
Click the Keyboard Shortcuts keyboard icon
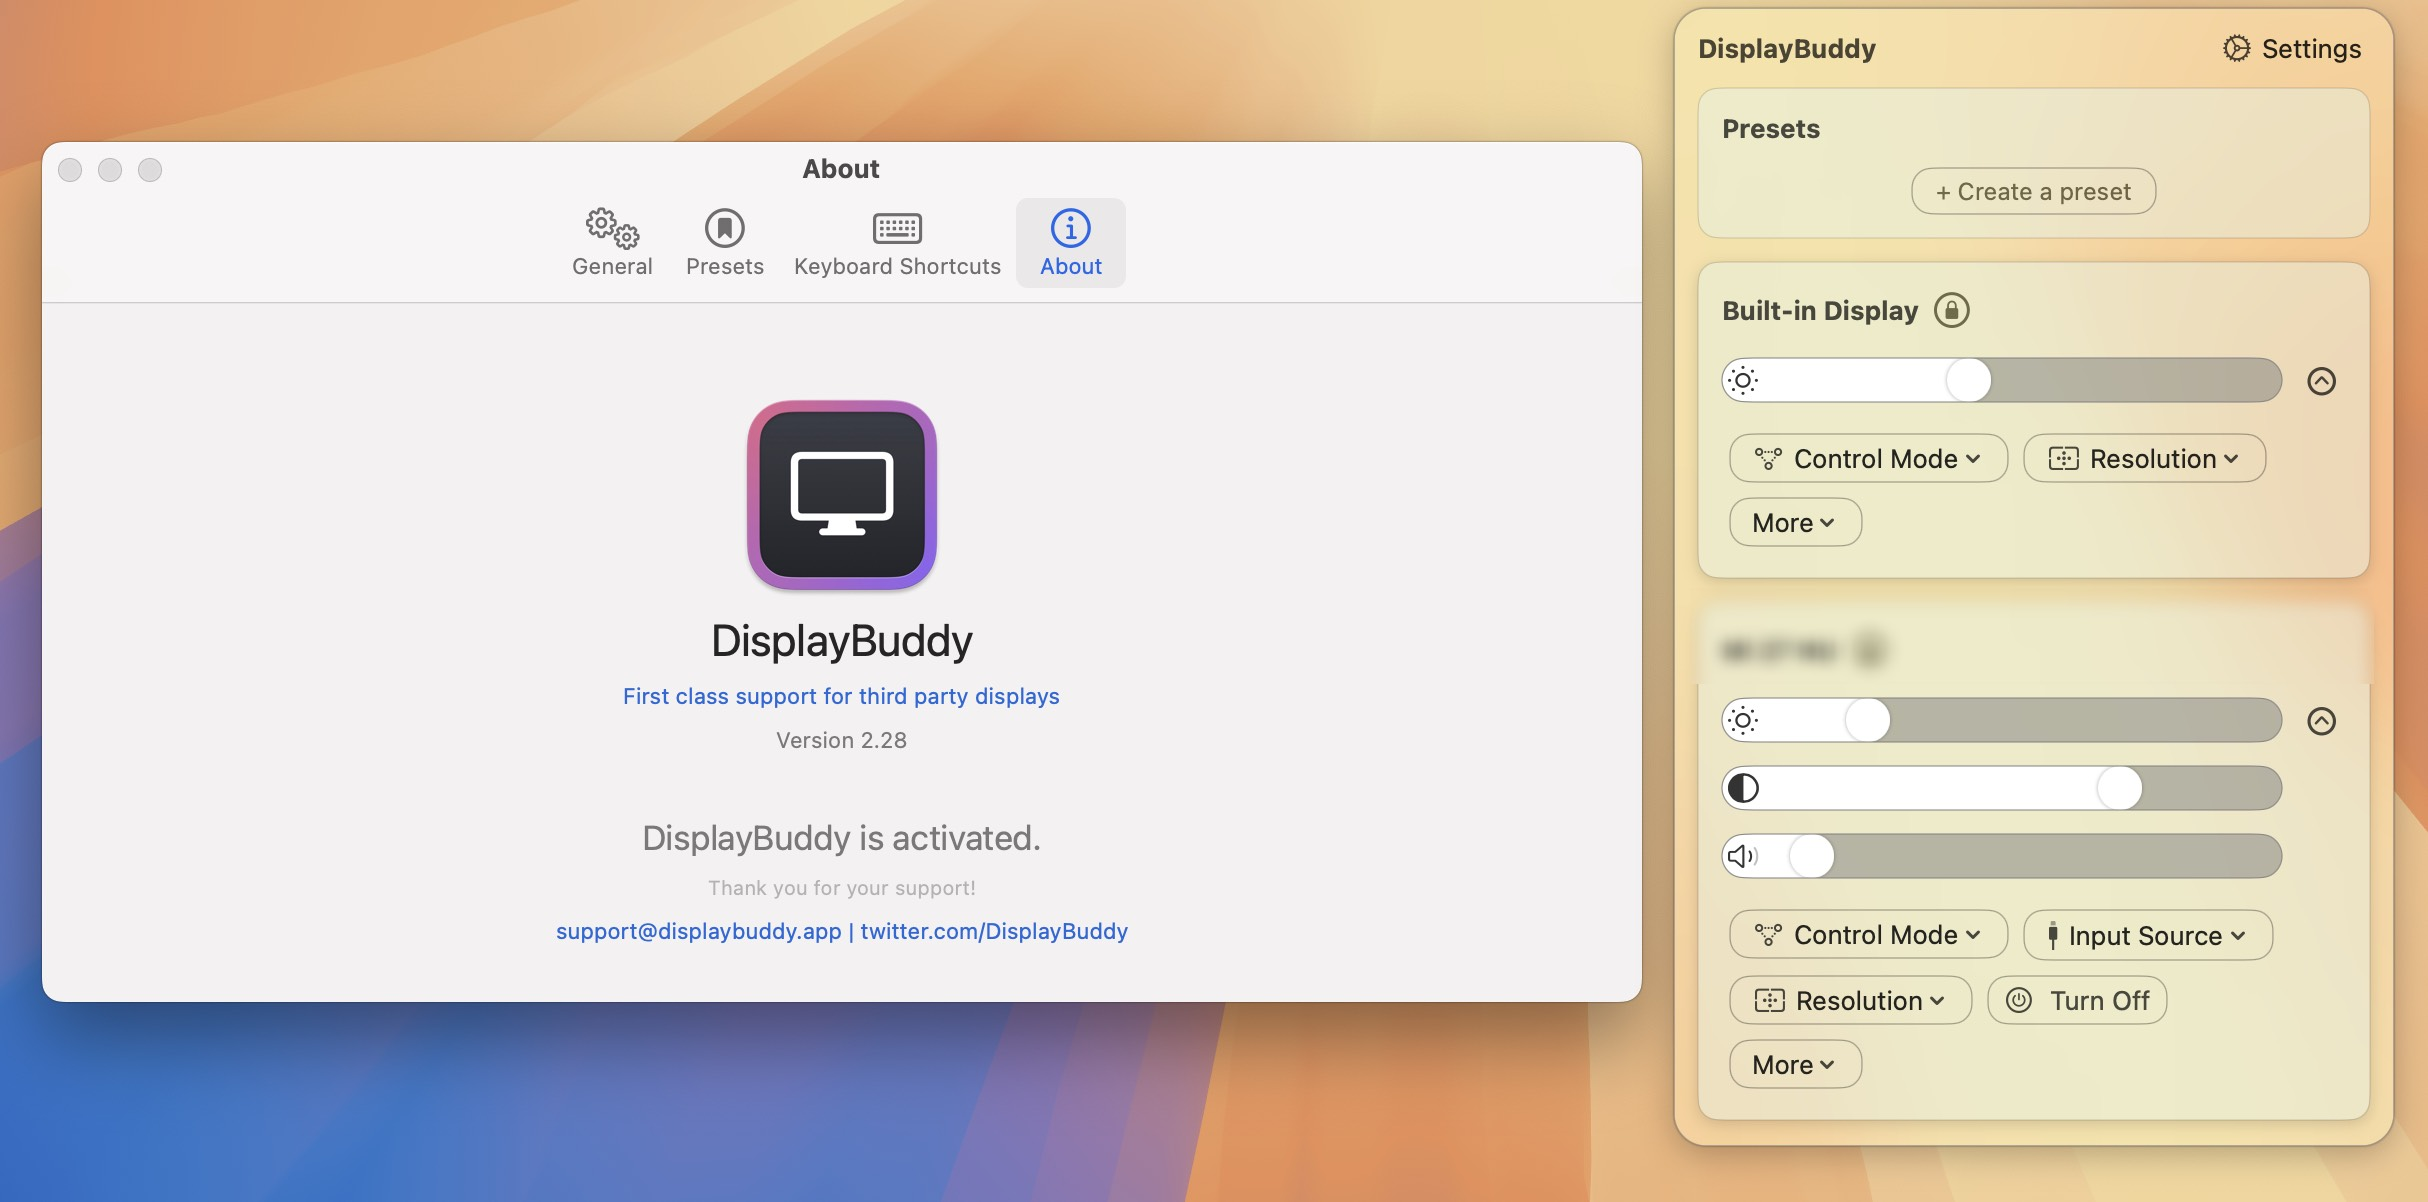(x=897, y=228)
